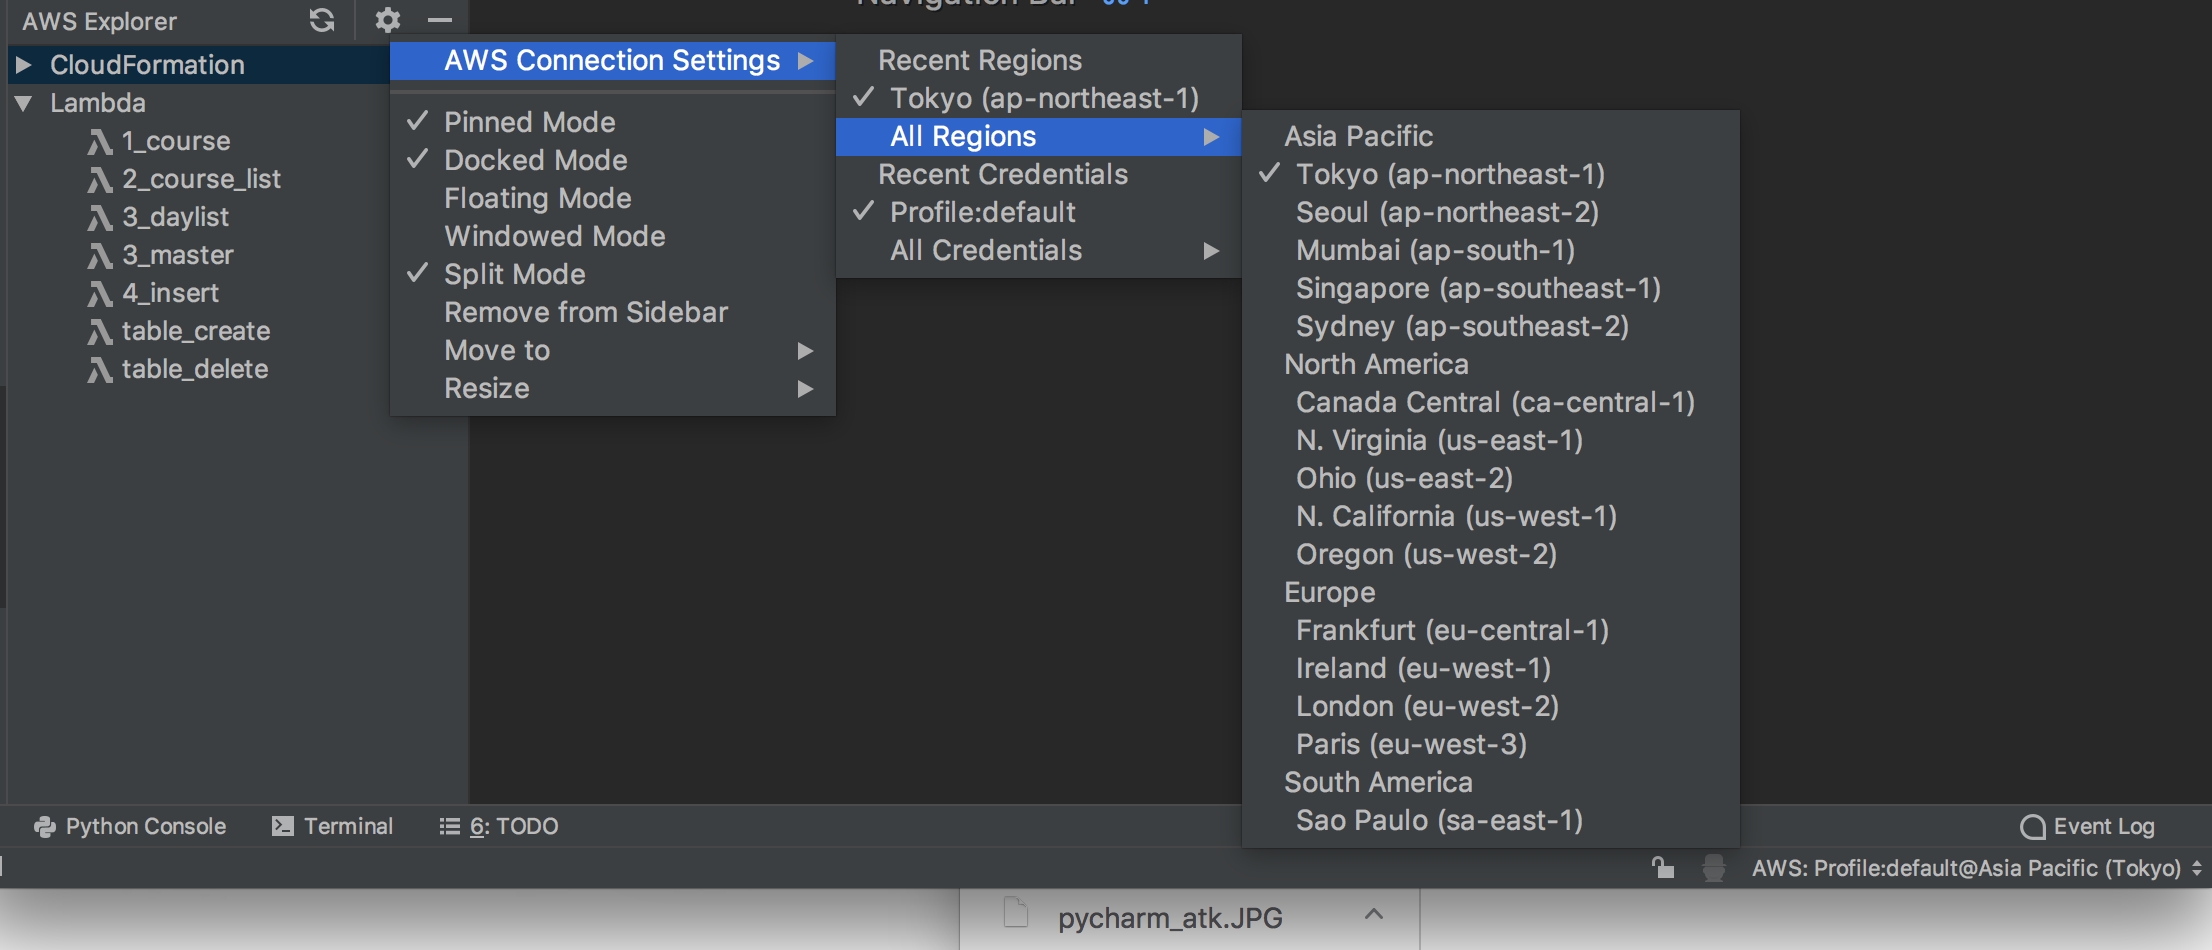2212x950 pixels.
Task: Open the AWS Explorer gear settings
Action: coord(387,20)
